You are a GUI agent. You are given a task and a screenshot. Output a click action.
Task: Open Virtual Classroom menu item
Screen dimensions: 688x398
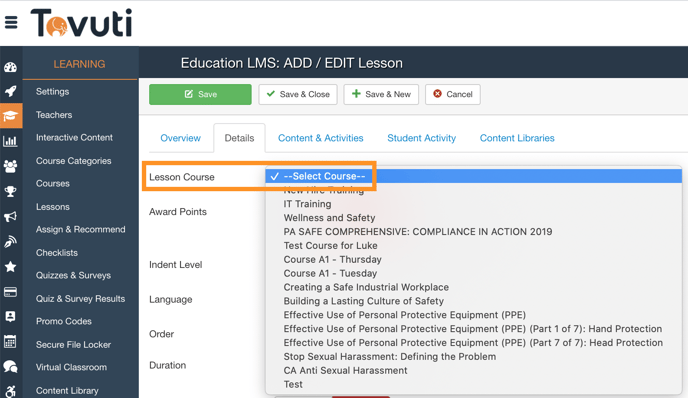click(x=71, y=367)
